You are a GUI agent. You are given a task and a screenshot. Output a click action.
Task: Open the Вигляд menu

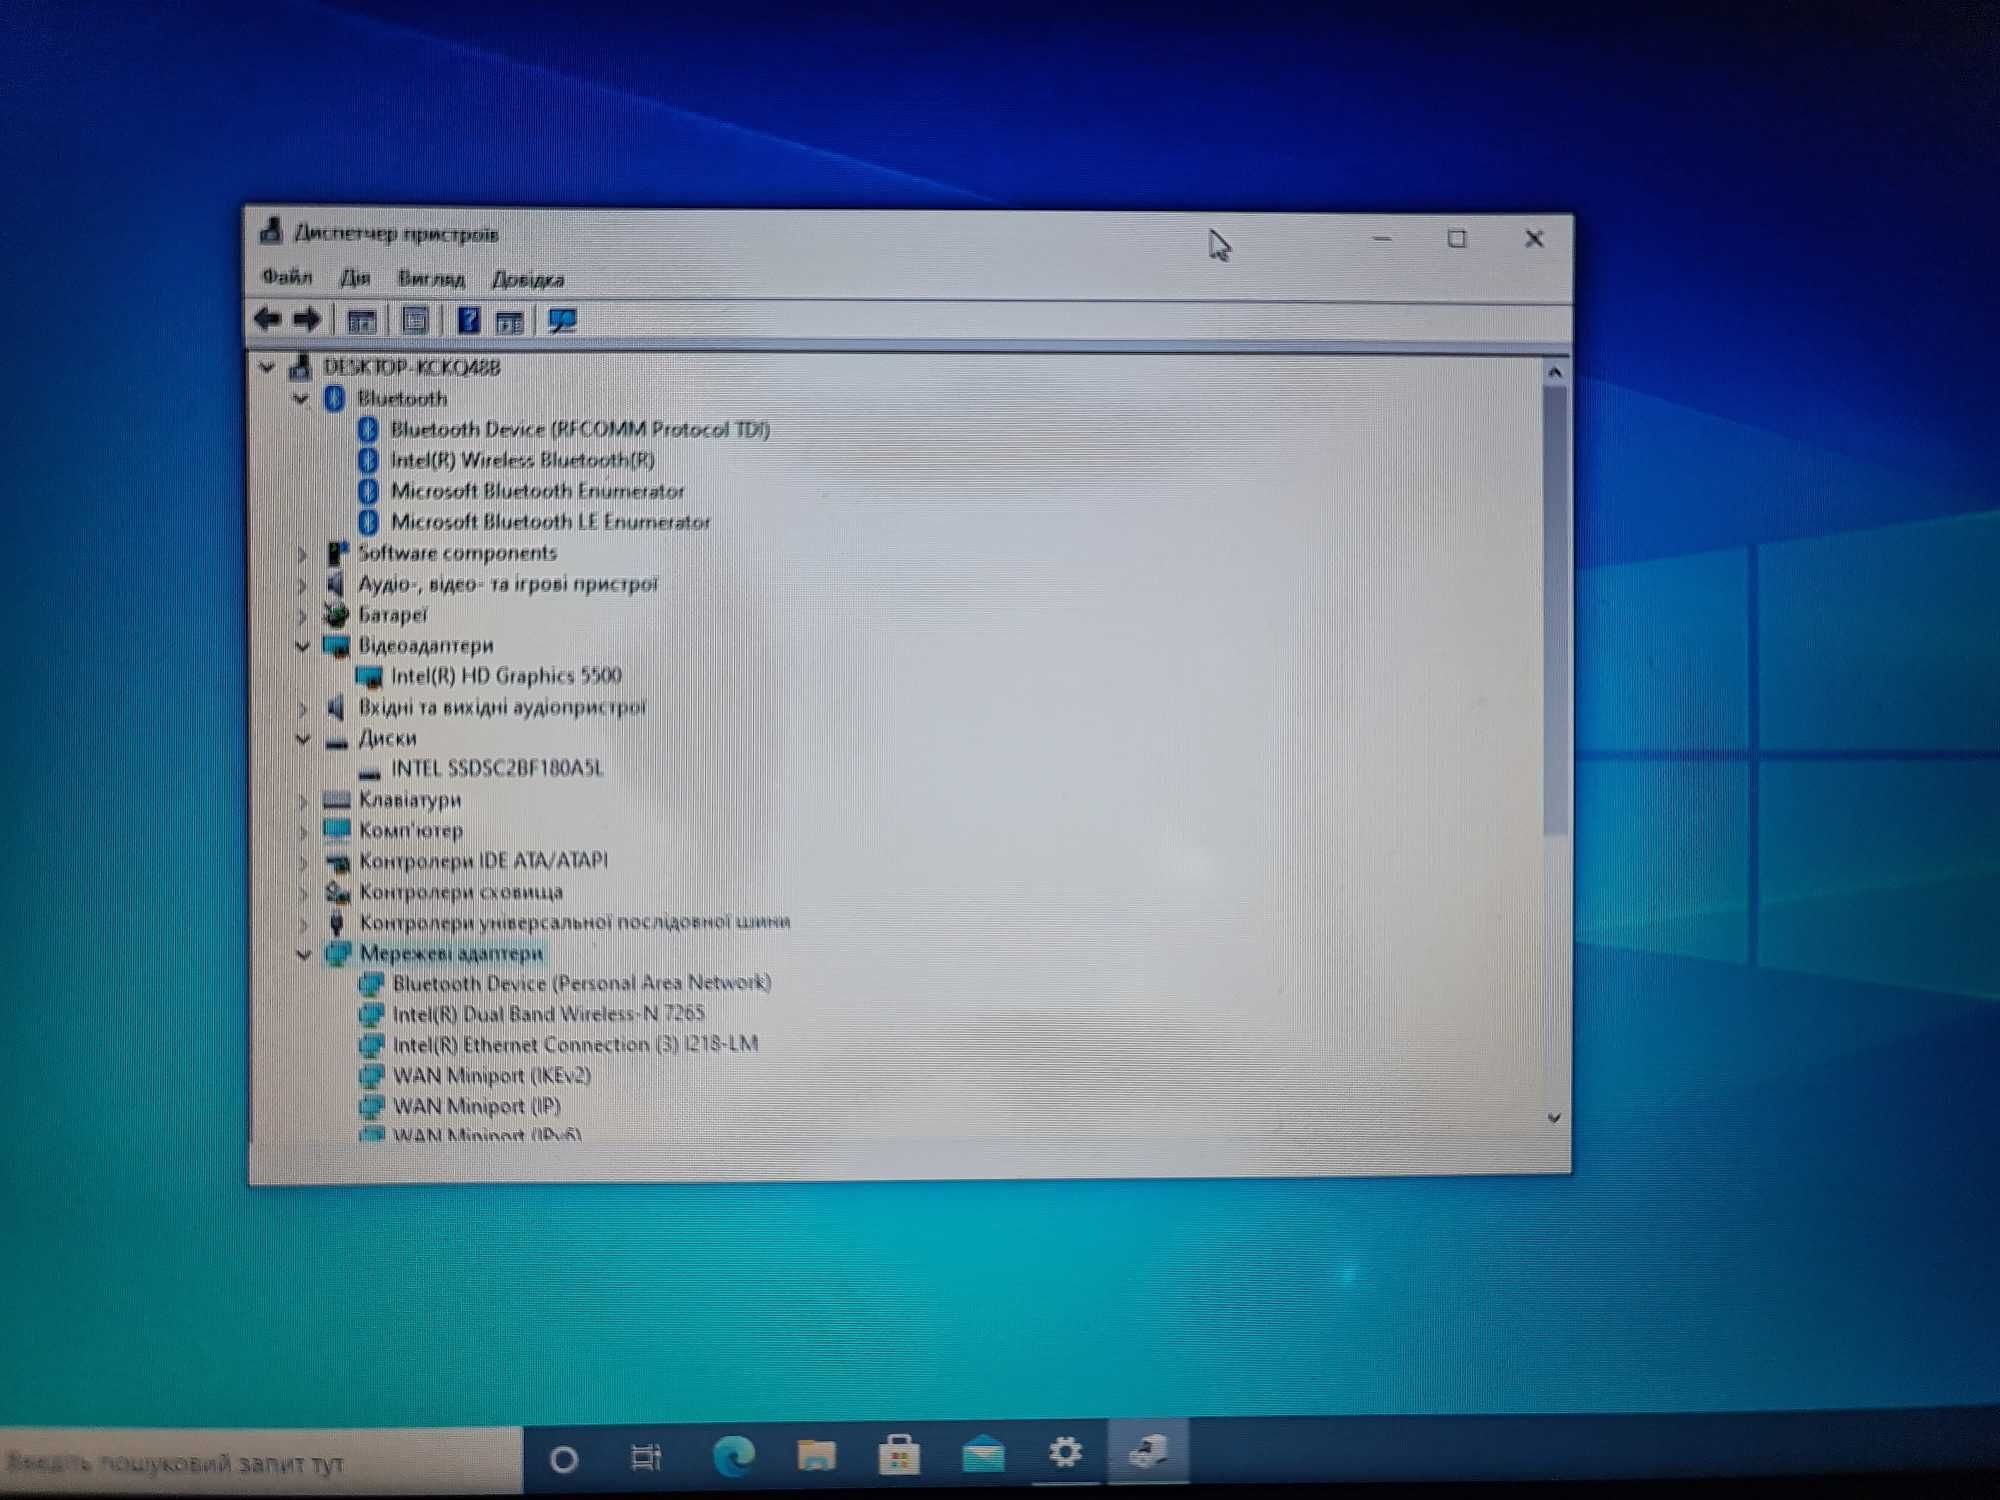pos(431,279)
